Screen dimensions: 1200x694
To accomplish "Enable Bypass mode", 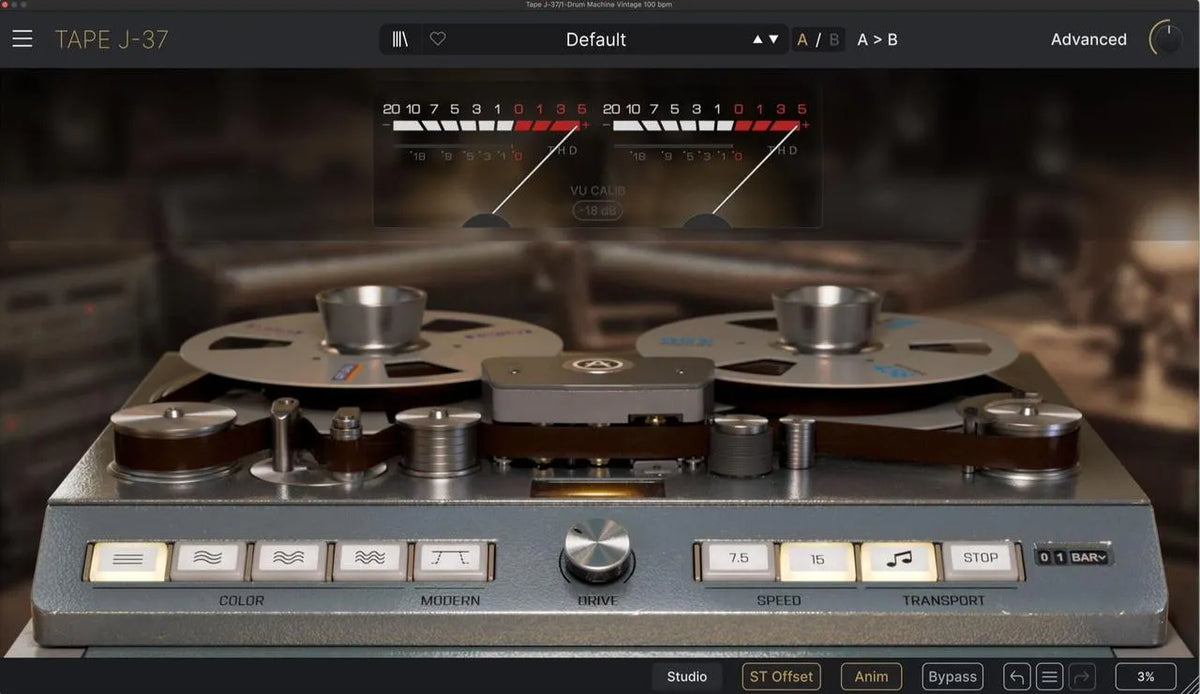I will point(952,676).
